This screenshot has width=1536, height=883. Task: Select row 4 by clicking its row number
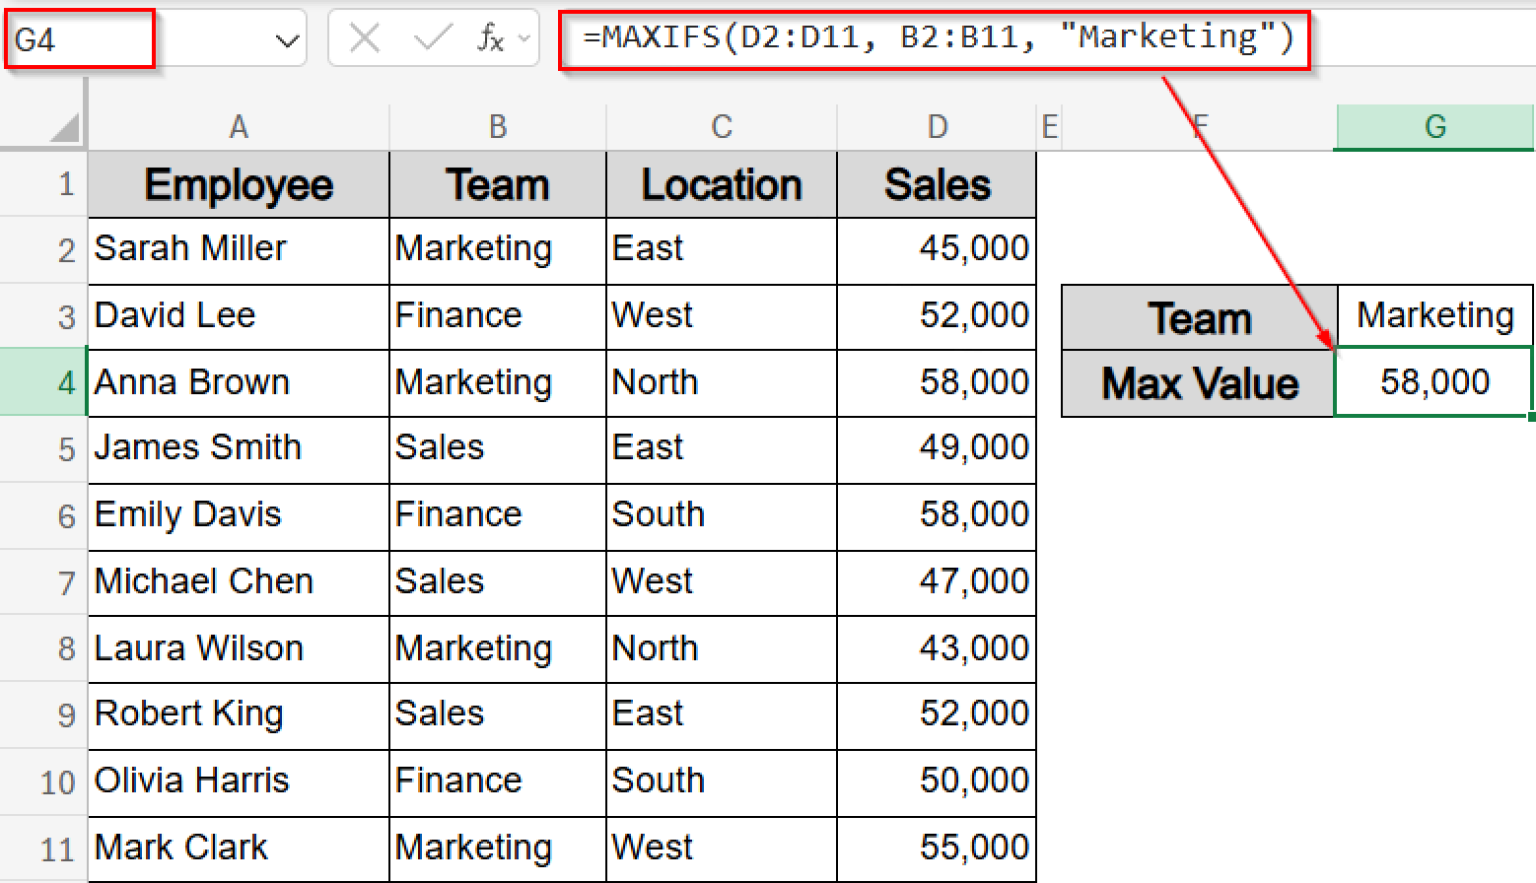coord(64,383)
